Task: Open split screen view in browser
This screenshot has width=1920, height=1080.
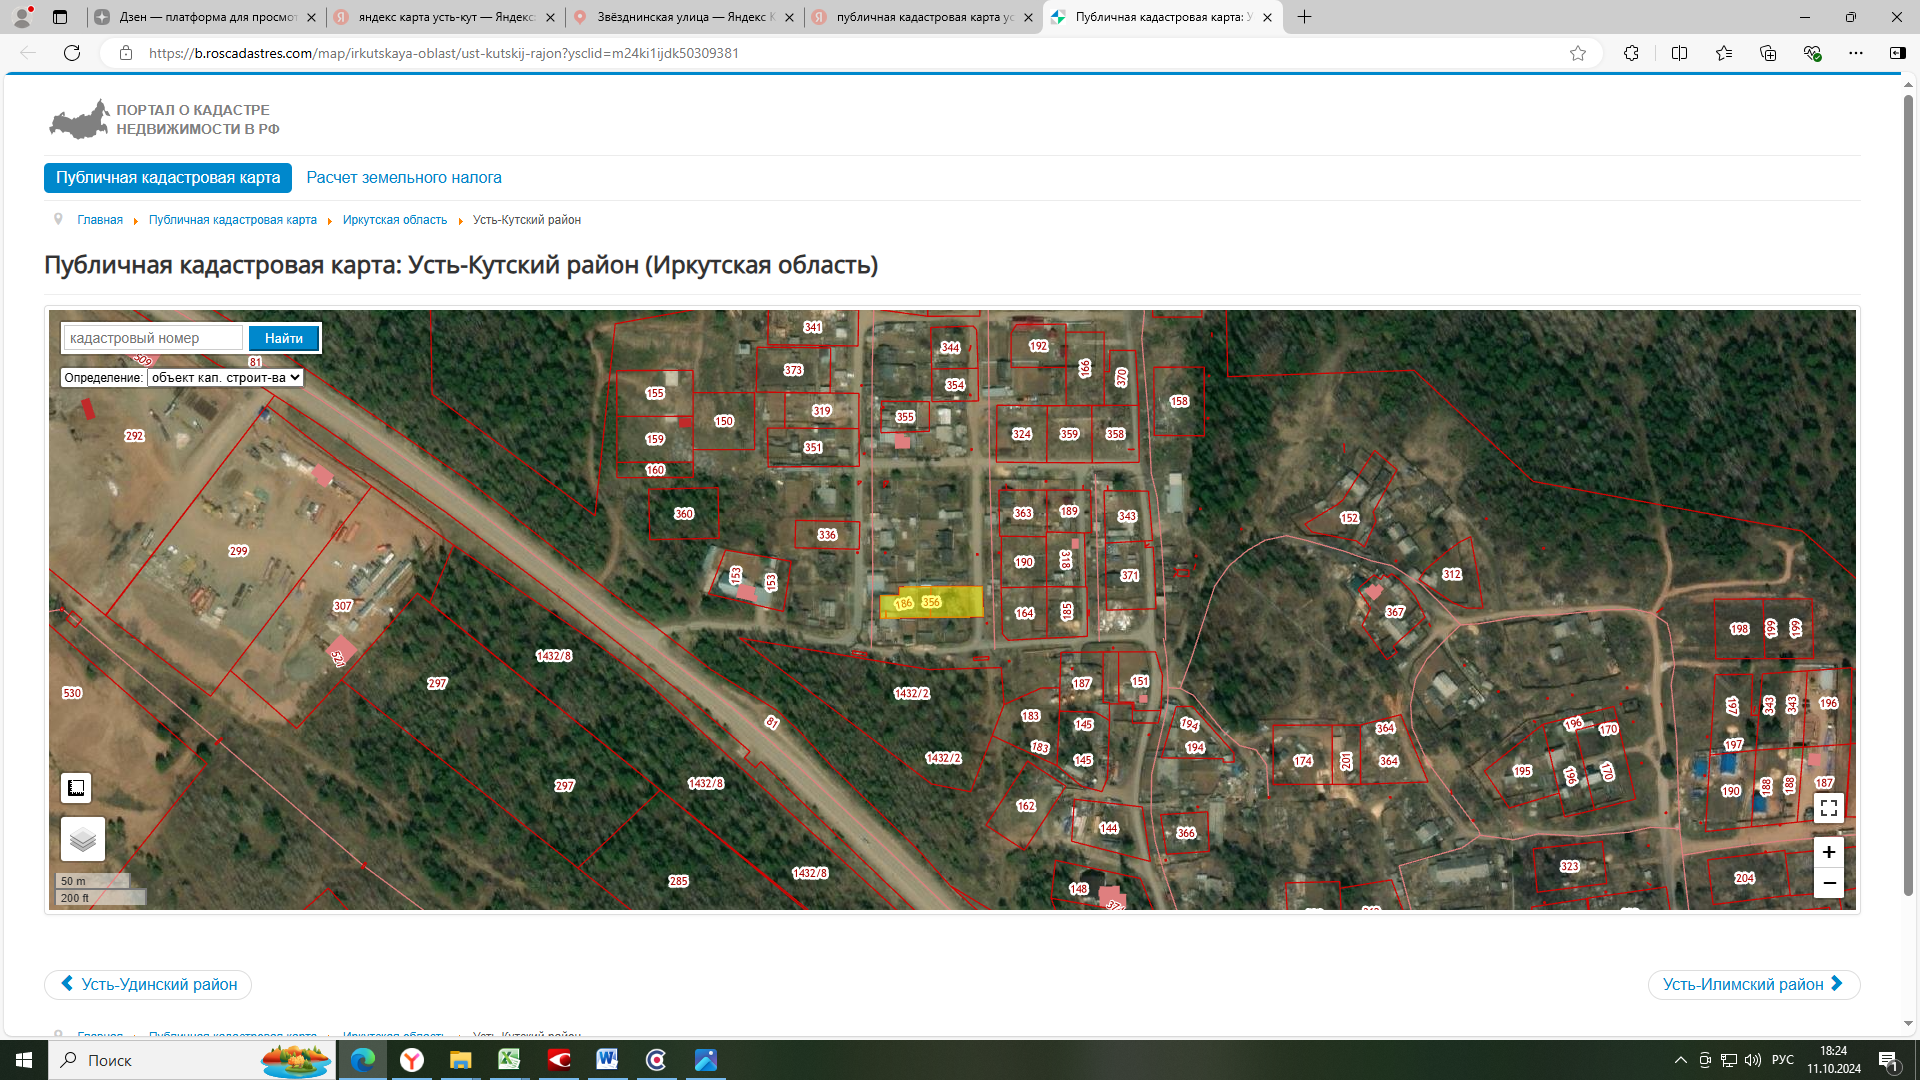Action: point(1679,53)
